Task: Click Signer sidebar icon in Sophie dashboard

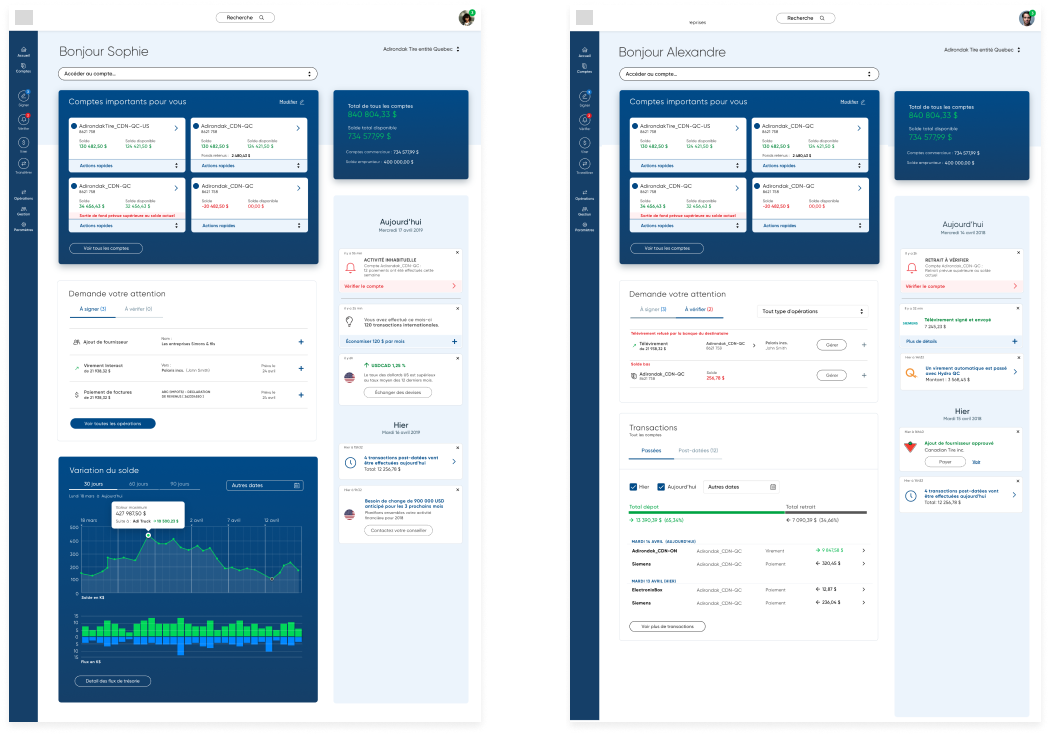Action: click(23, 97)
